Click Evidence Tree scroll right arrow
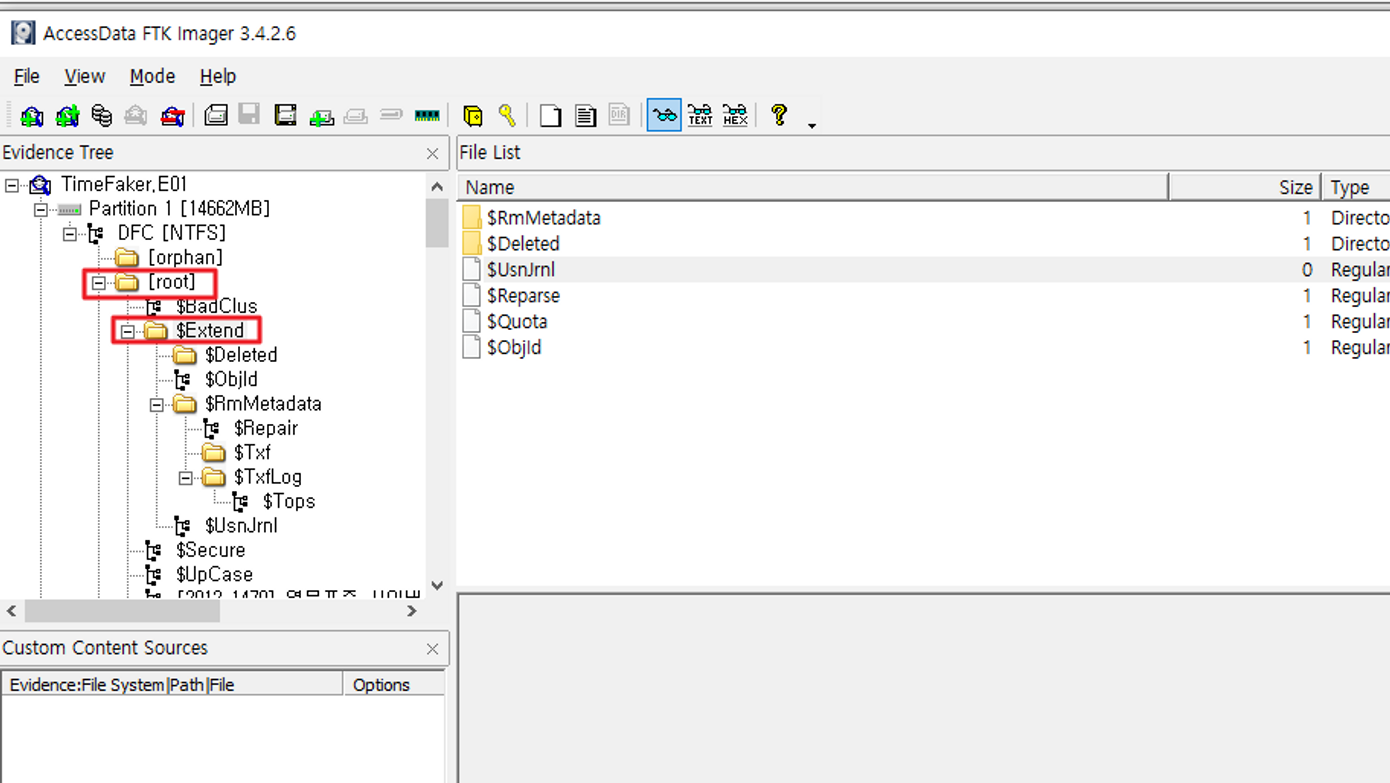This screenshot has height=783, width=1390. coord(412,611)
